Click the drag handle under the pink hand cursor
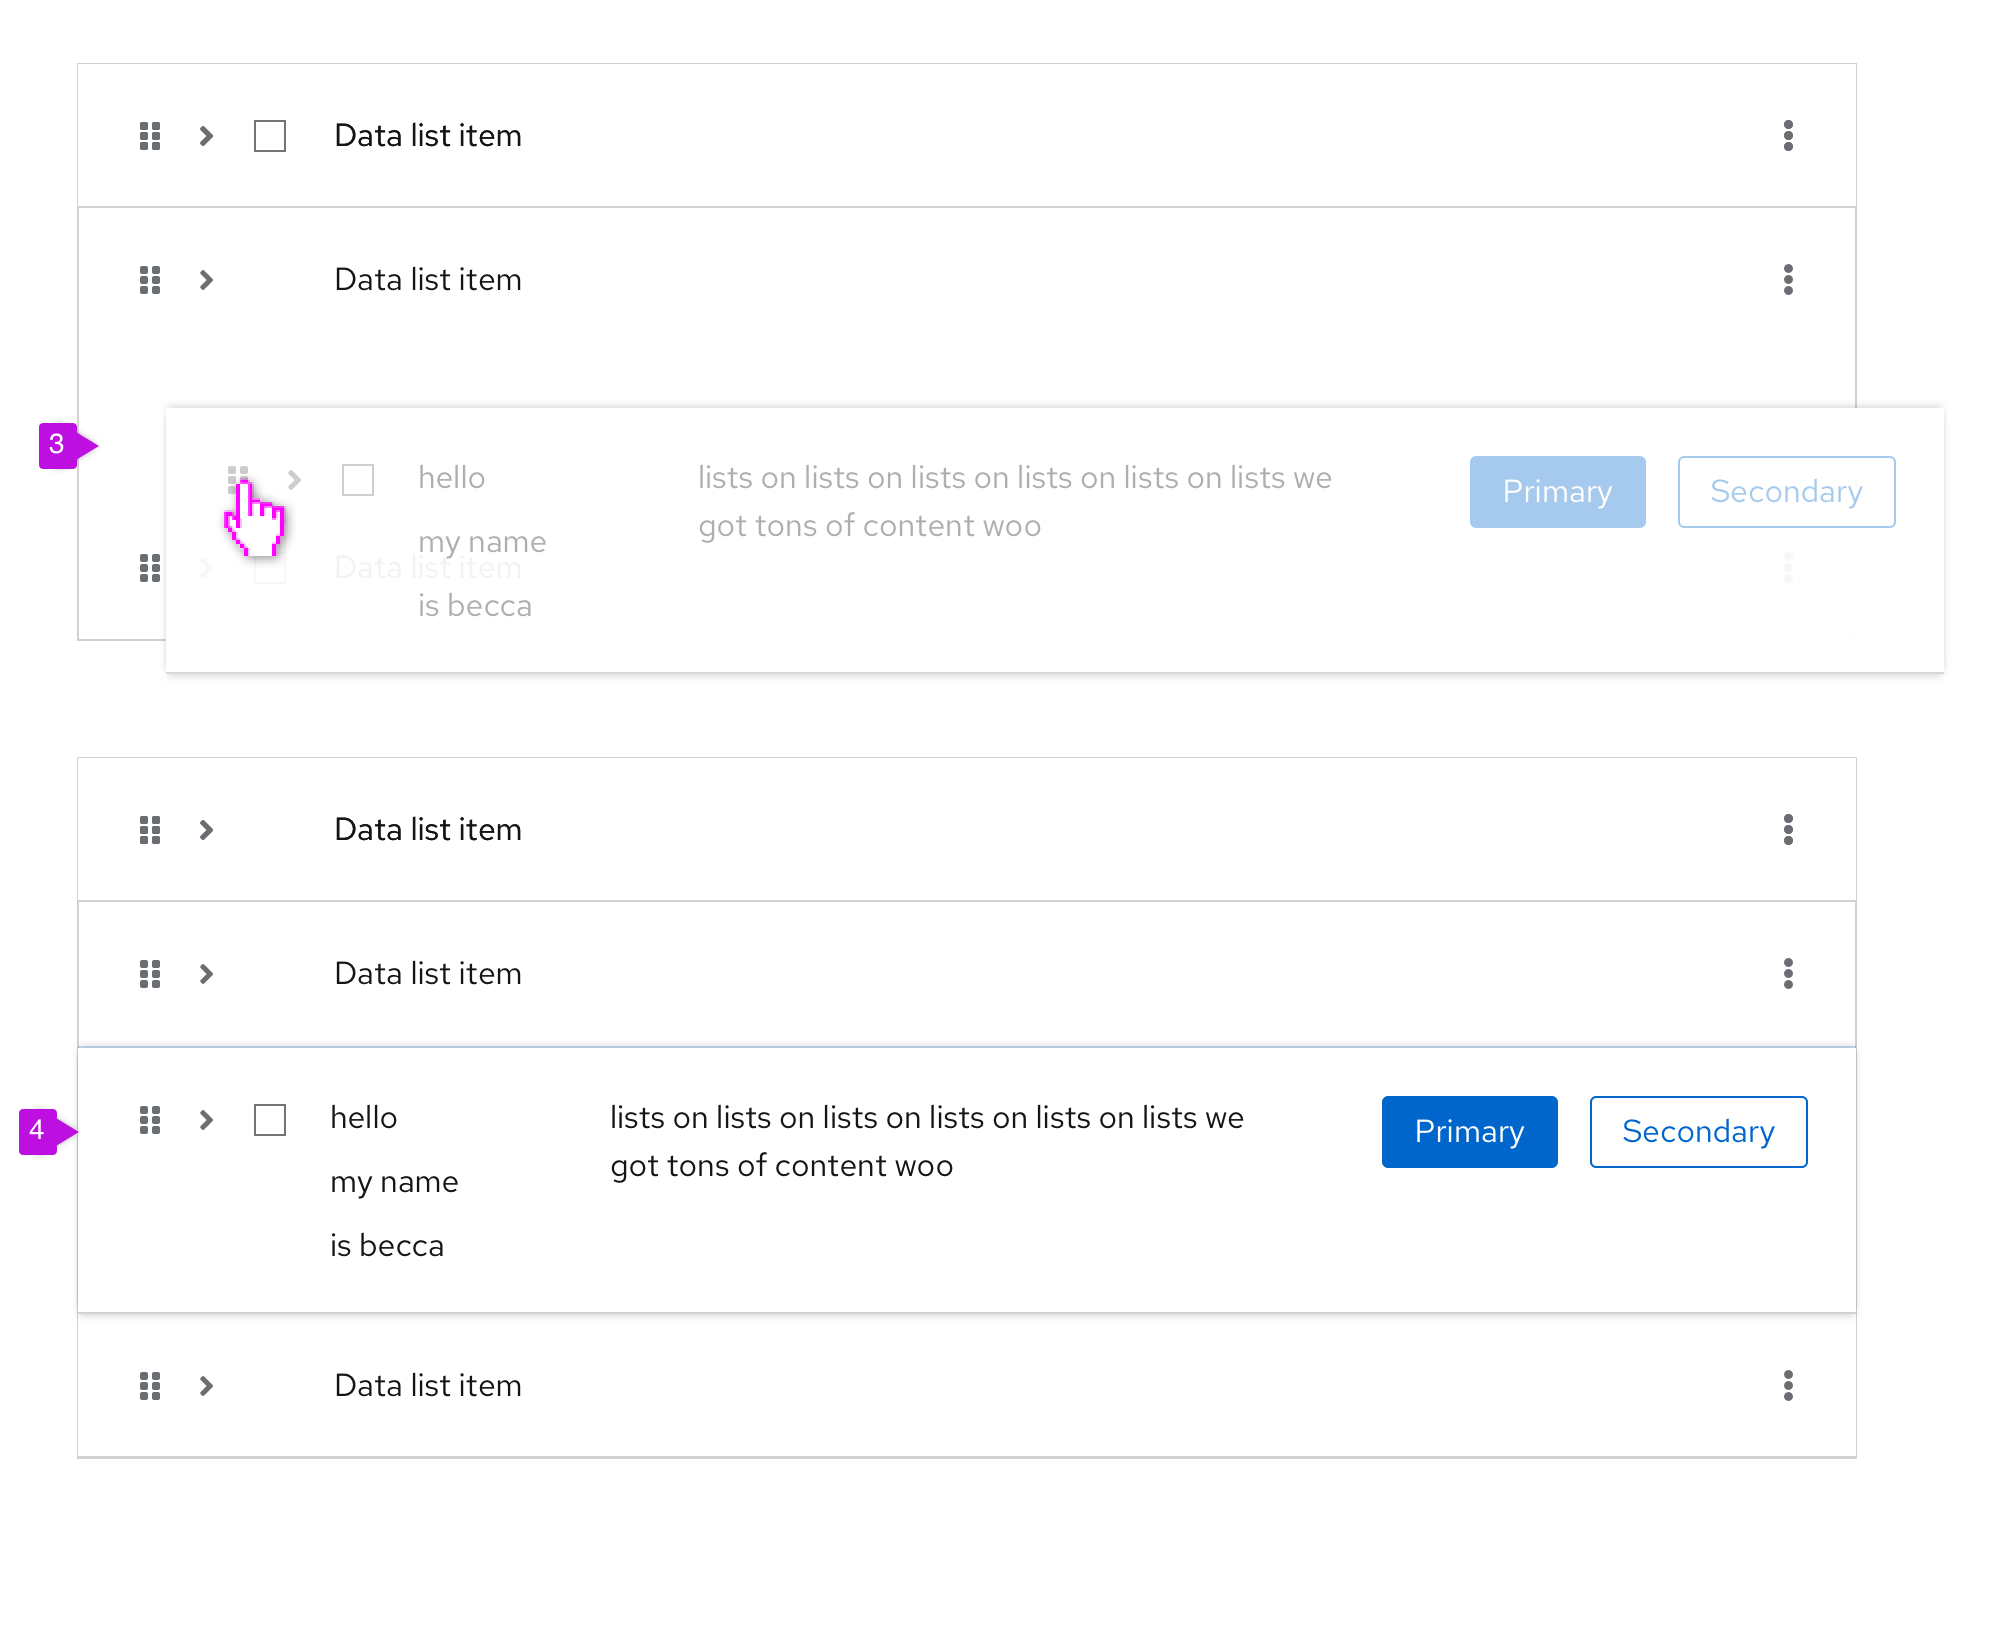This screenshot has width=2012, height=1646. tap(238, 478)
